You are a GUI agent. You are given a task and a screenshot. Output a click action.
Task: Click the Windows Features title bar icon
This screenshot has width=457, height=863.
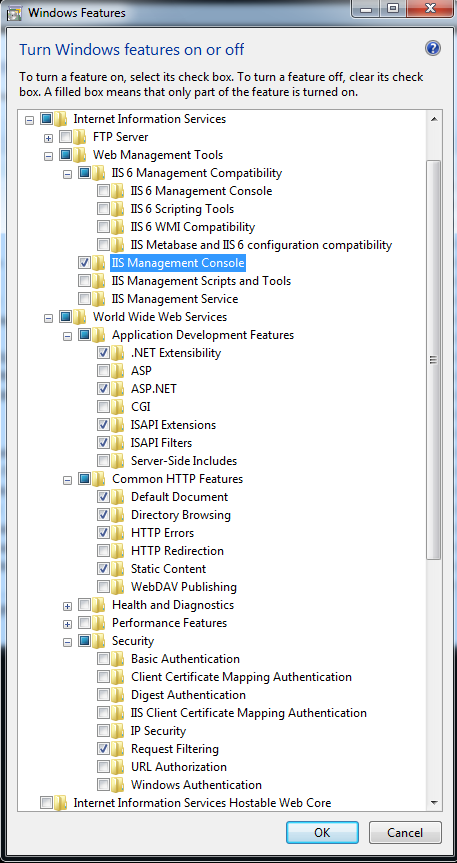[x=15, y=12]
